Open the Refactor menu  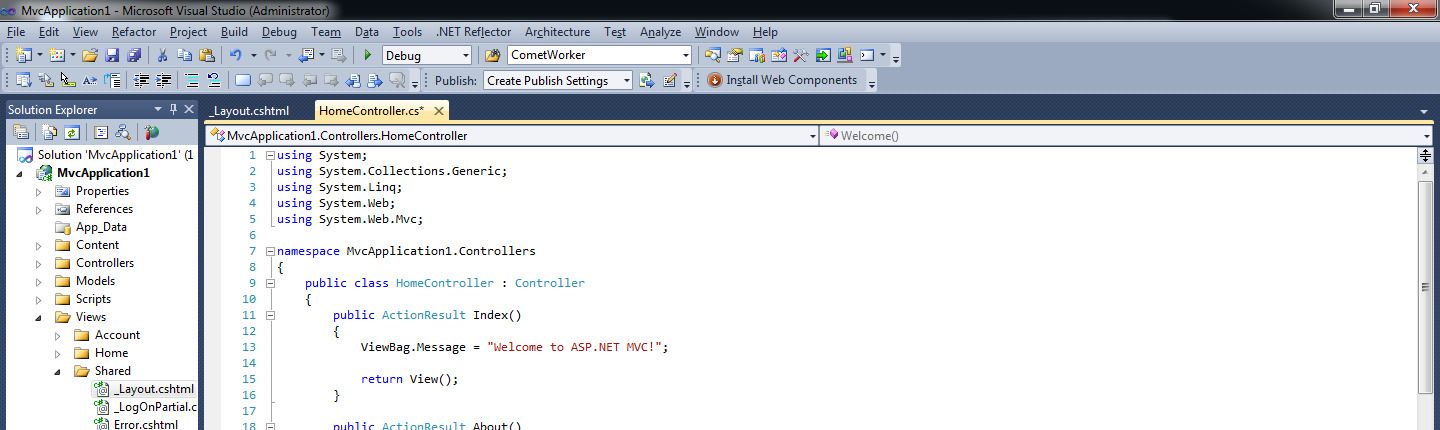coord(133,32)
